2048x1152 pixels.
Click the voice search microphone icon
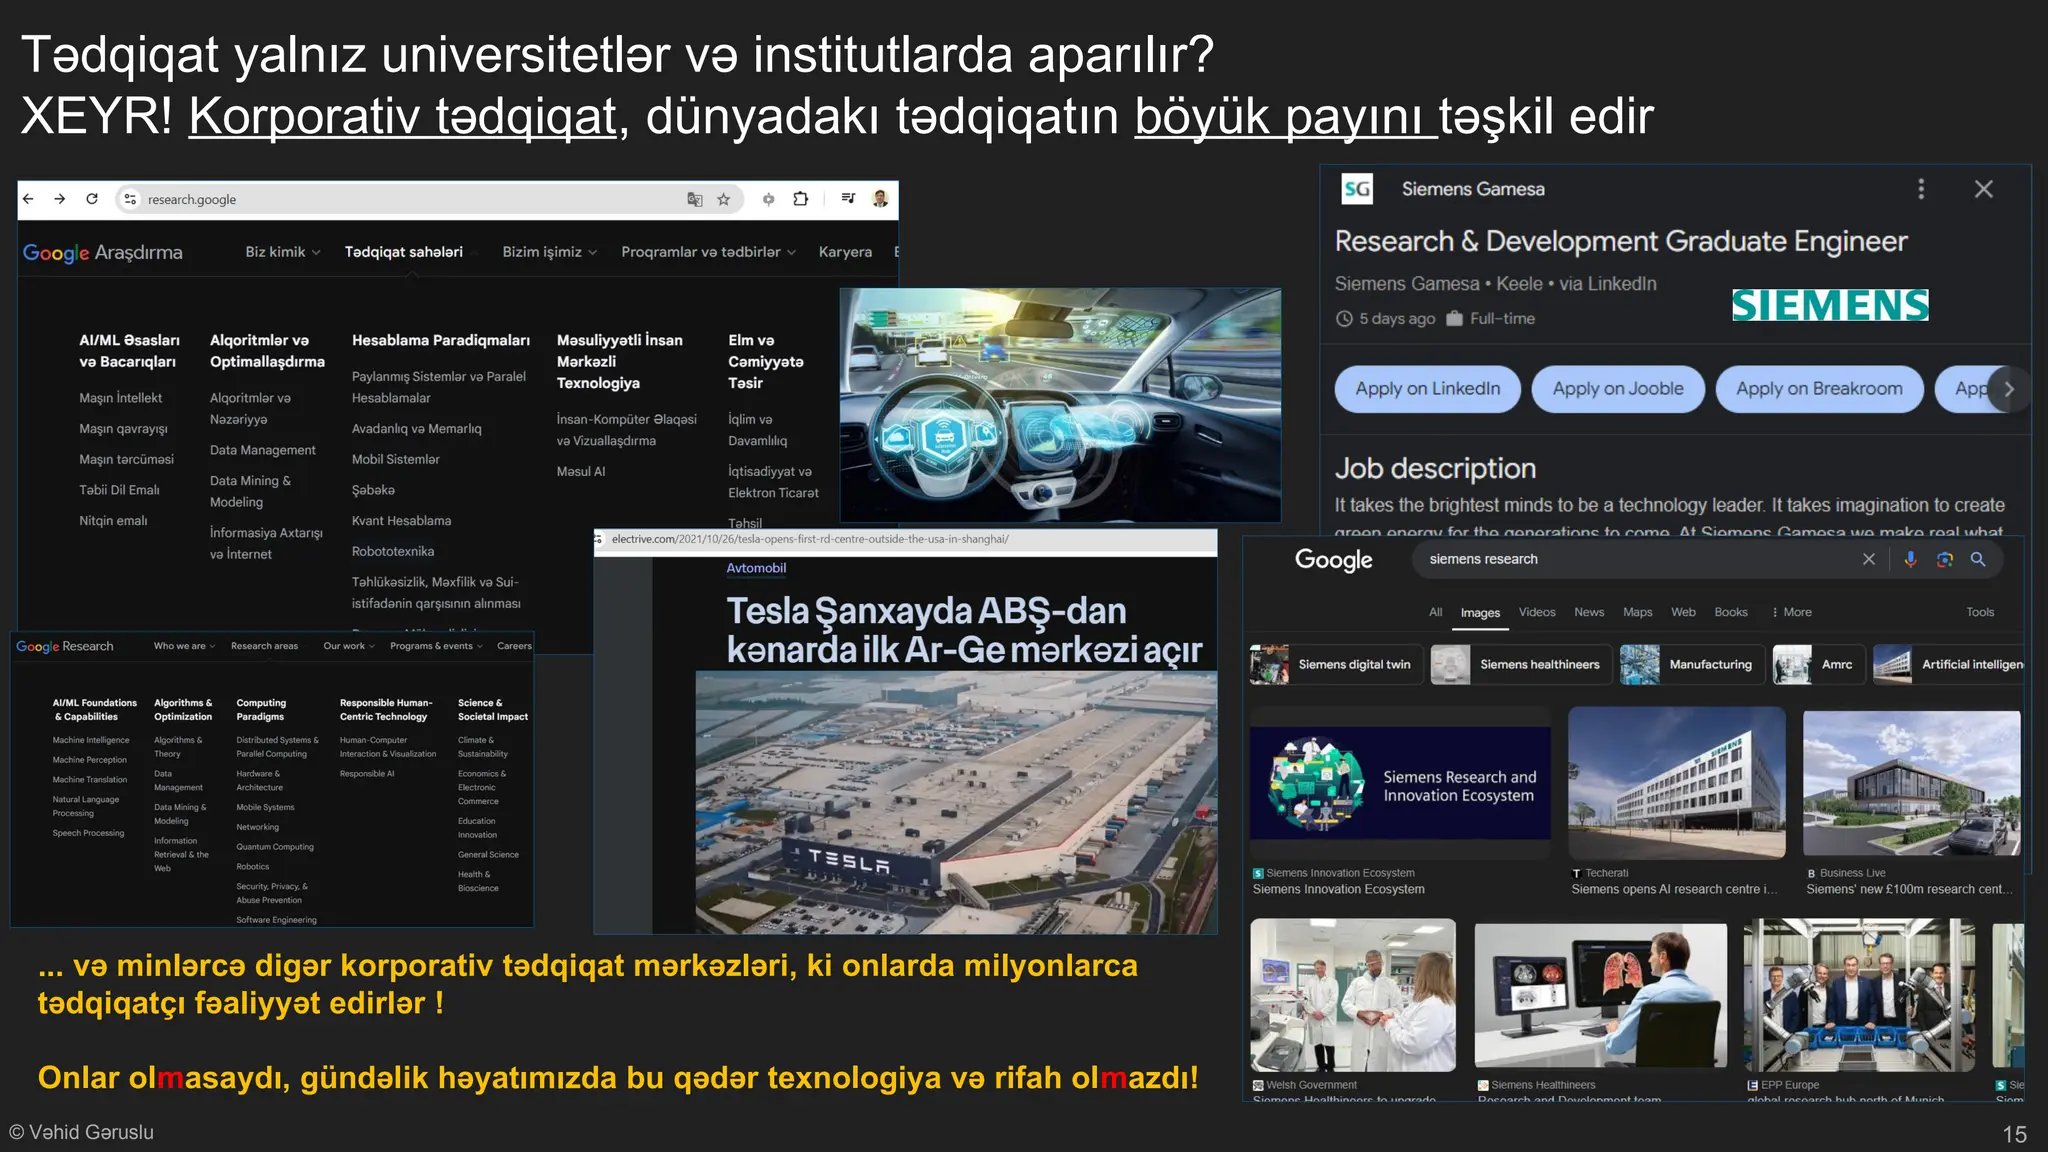(1910, 559)
